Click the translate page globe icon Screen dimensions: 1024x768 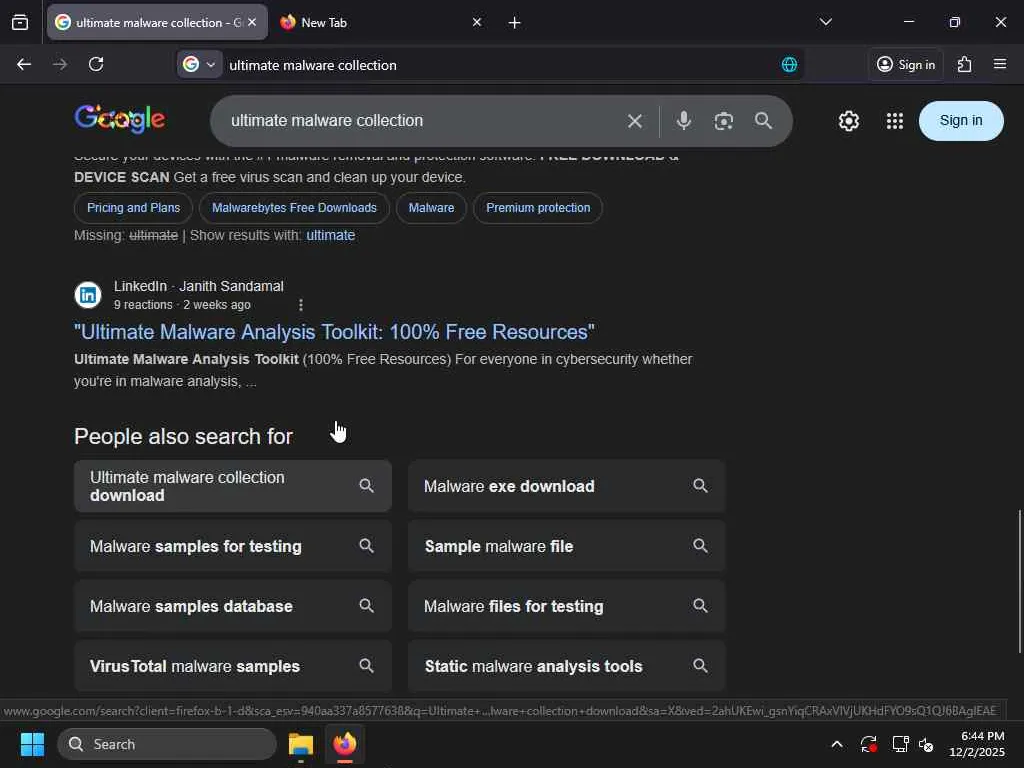pyautogui.click(x=789, y=64)
